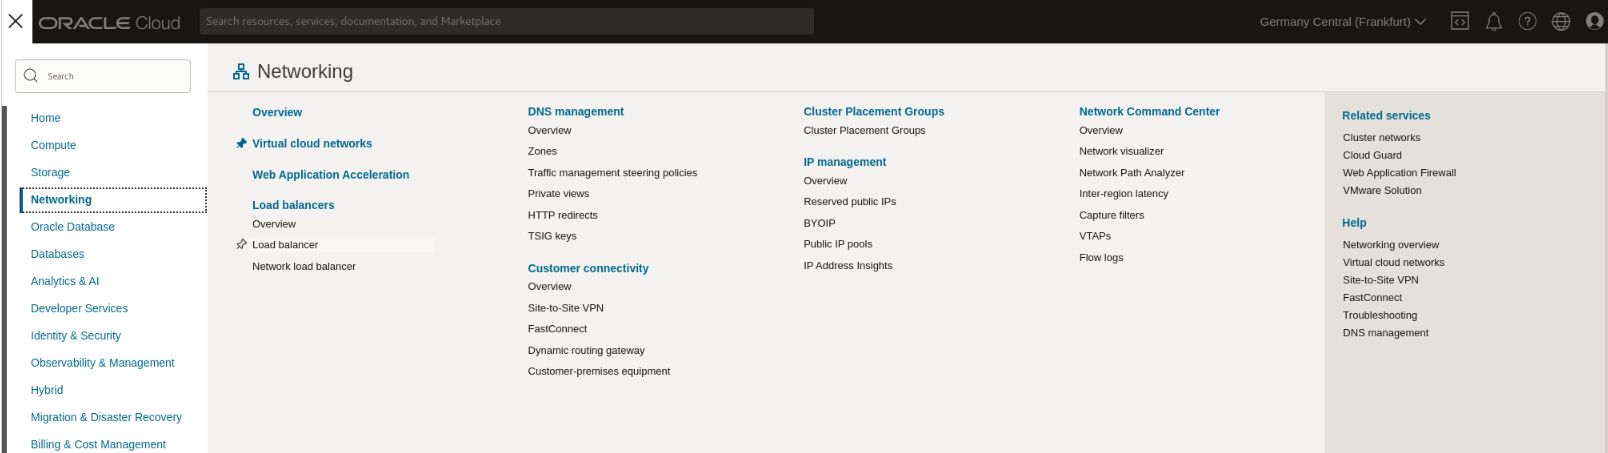Open the Customer connectivity heading link
The height and width of the screenshot is (453, 1608).
tap(588, 268)
